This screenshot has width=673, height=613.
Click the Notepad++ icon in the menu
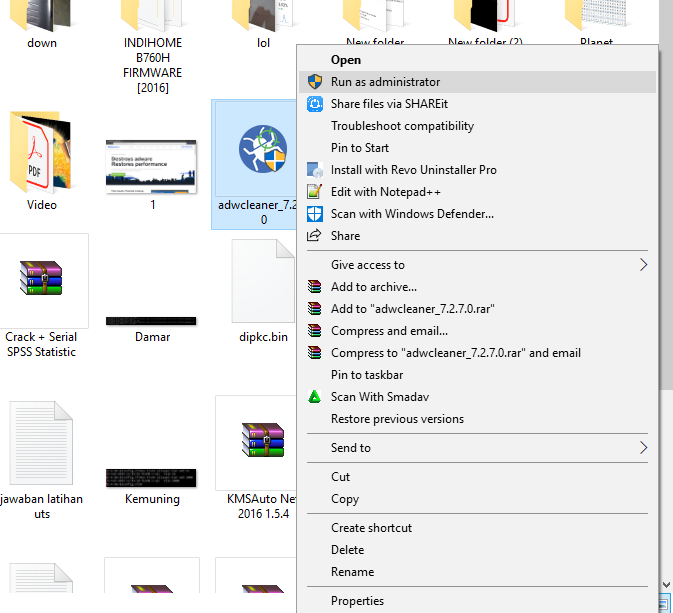(315, 192)
